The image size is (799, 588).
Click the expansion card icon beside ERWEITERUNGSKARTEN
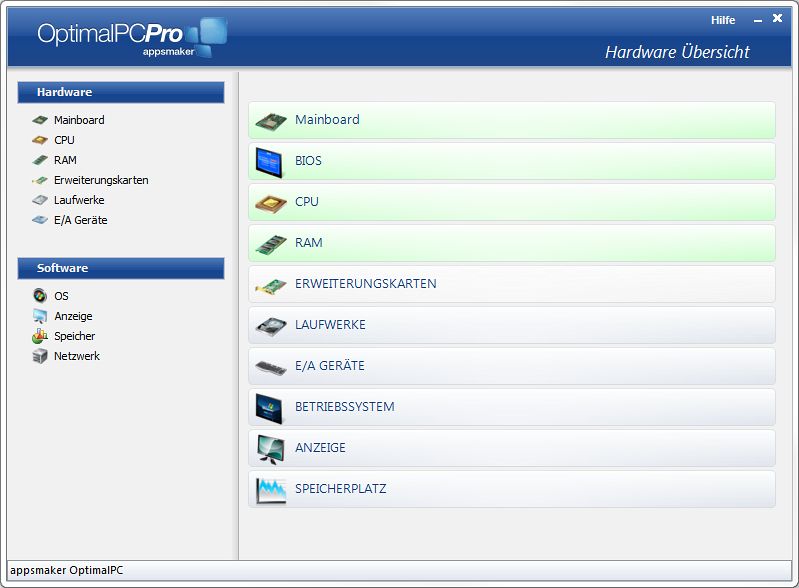(271, 287)
